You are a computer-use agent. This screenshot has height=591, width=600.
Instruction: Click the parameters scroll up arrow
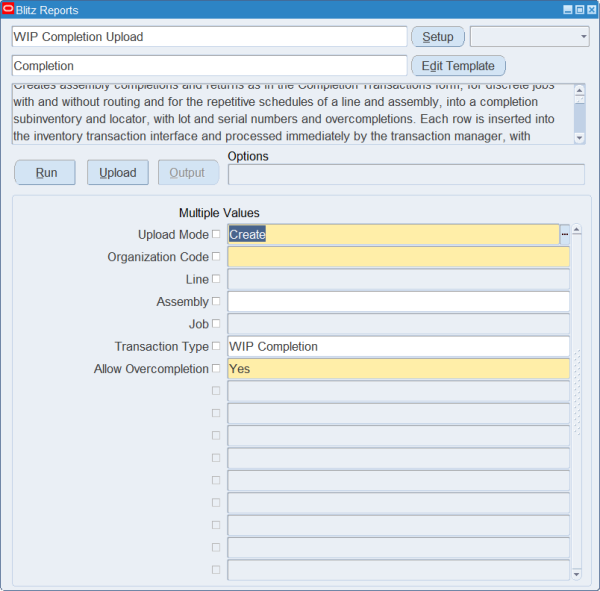(x=576, y=229)
